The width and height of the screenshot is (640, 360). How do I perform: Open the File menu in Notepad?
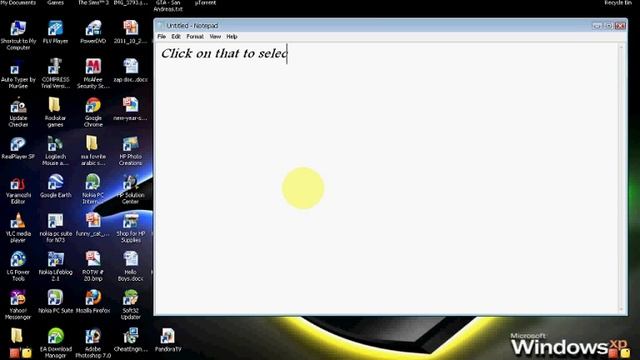(162, 36)
